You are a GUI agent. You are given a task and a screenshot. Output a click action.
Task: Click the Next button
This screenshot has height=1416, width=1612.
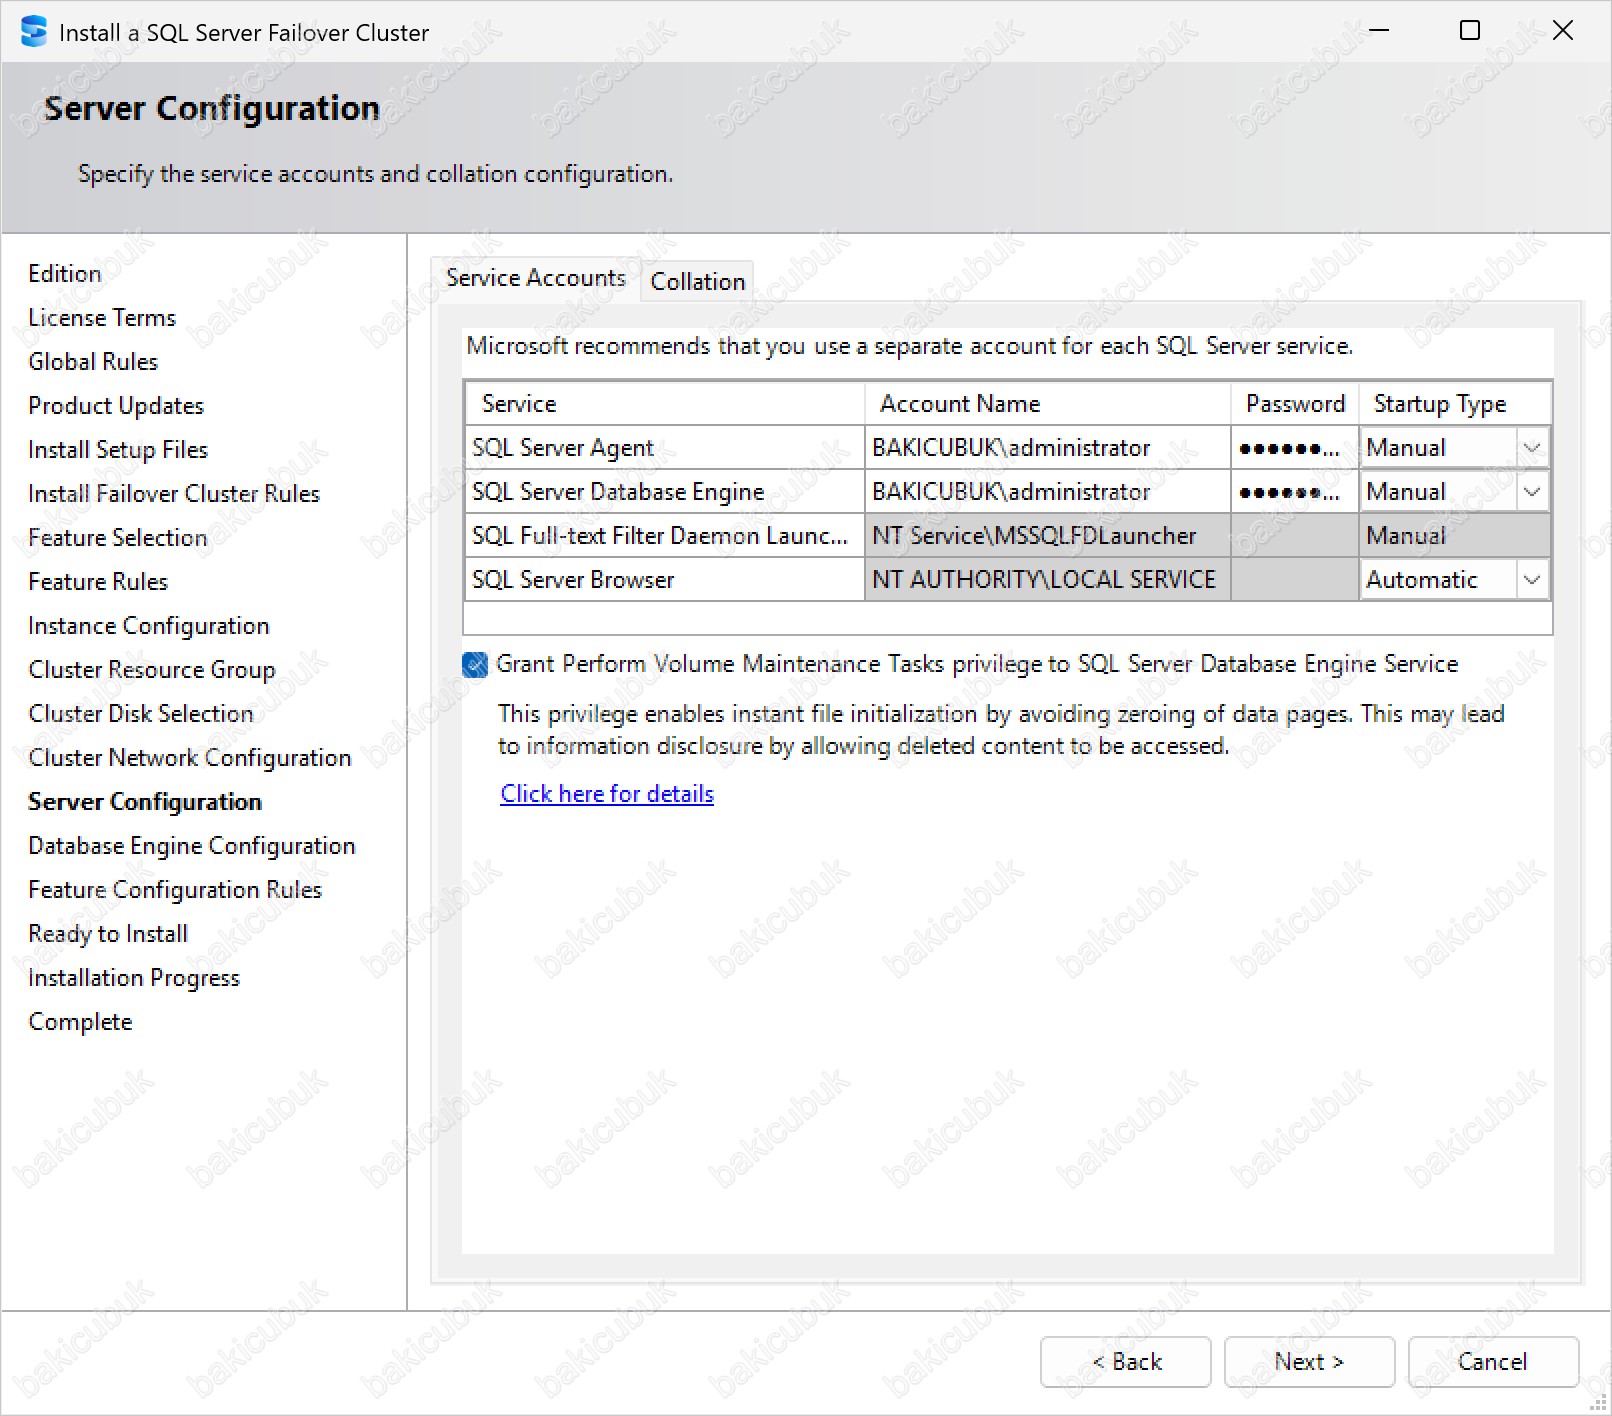click(x=1308, y=1362)
